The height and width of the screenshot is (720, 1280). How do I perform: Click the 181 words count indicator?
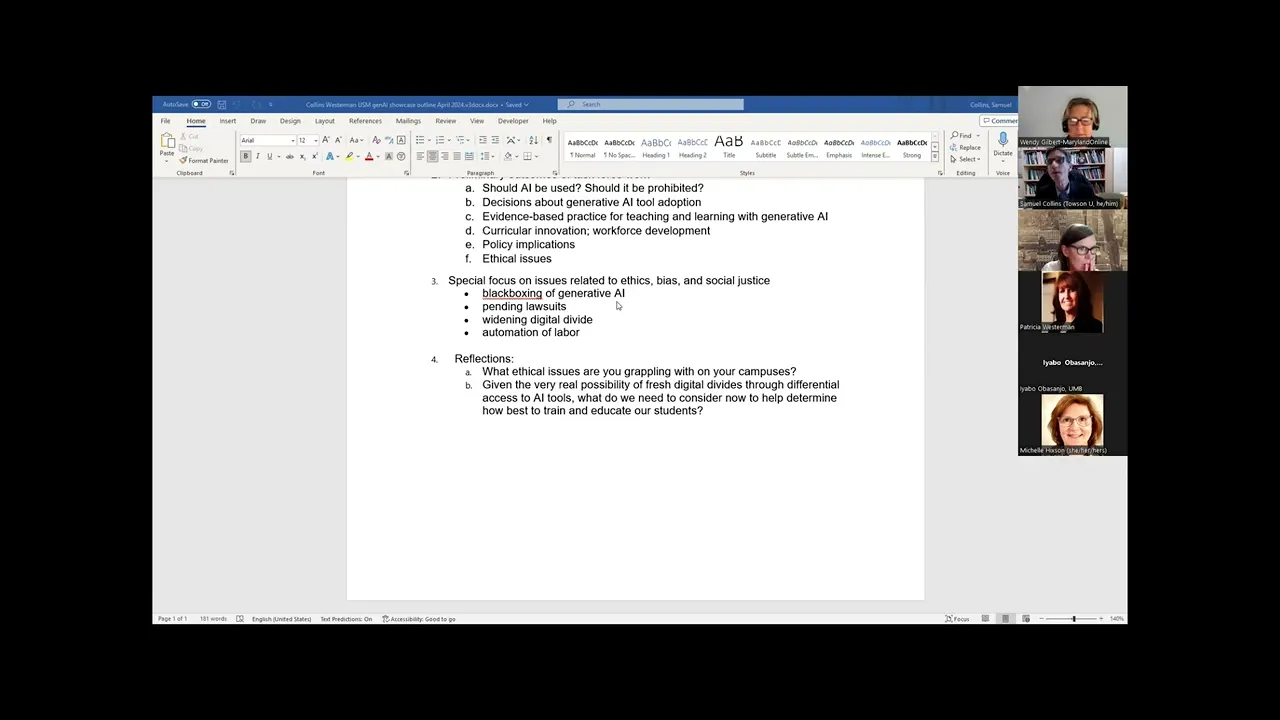[213, 619]
